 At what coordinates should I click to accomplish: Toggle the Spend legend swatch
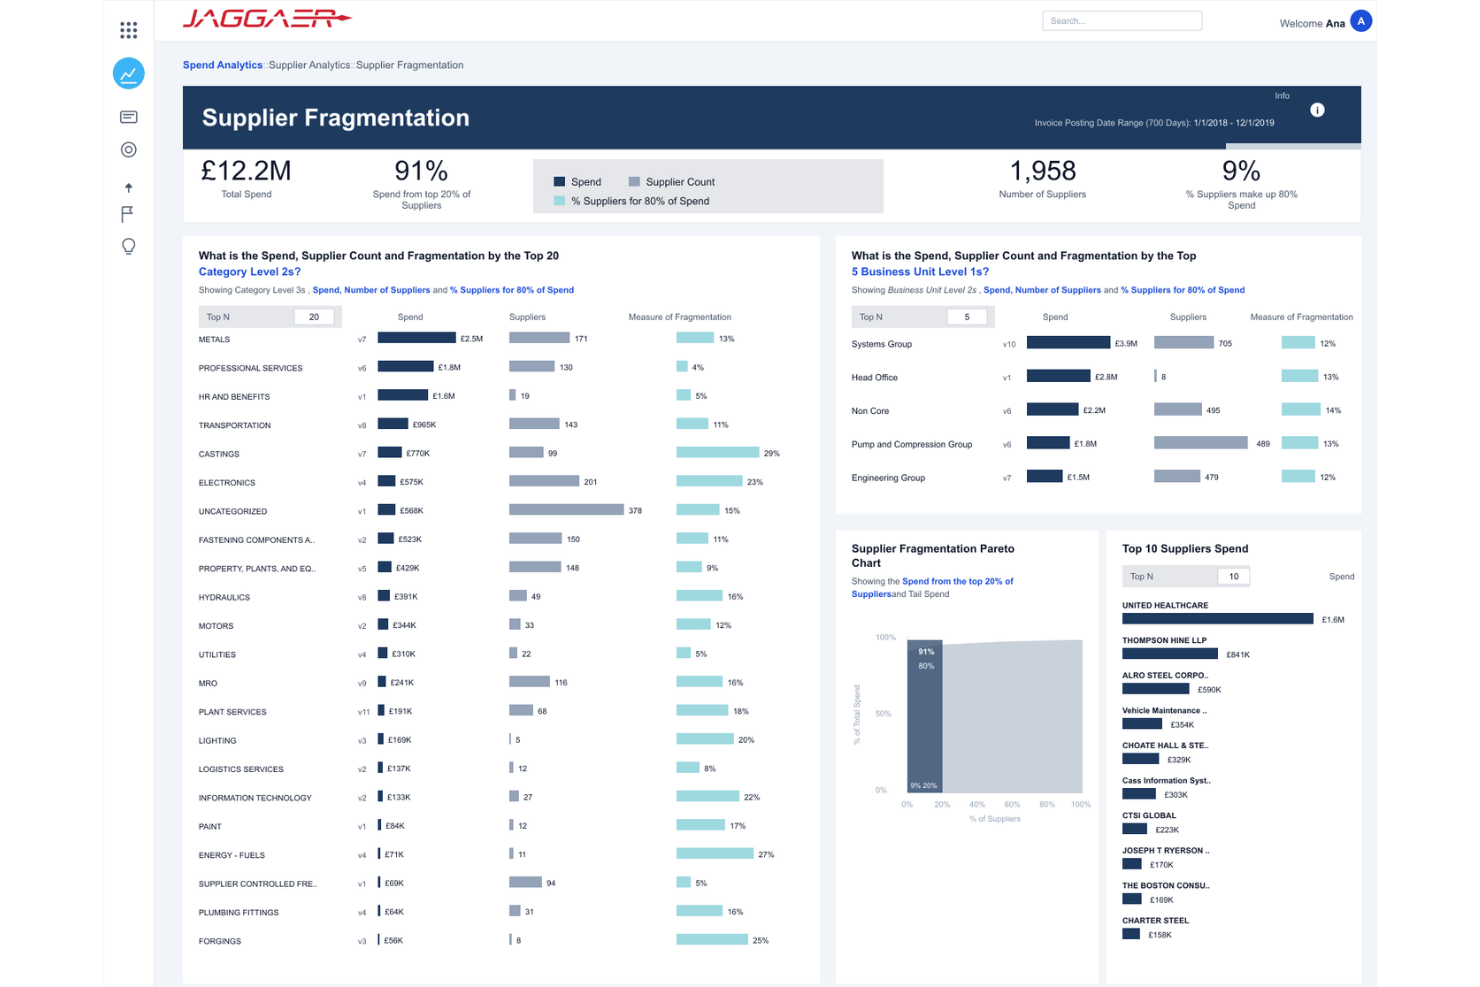tap(559, 182)
